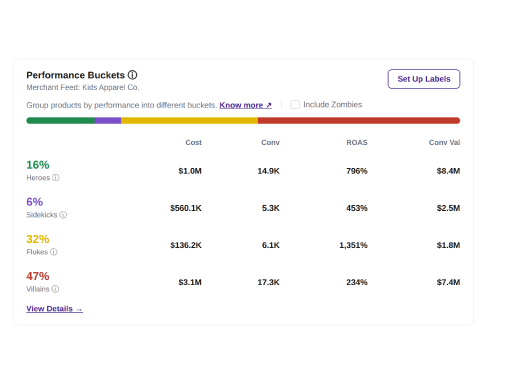The height and width of the screenshot is (384, 512).
Task: Click the 6% Sidekicks percentage
Action: 35,202
